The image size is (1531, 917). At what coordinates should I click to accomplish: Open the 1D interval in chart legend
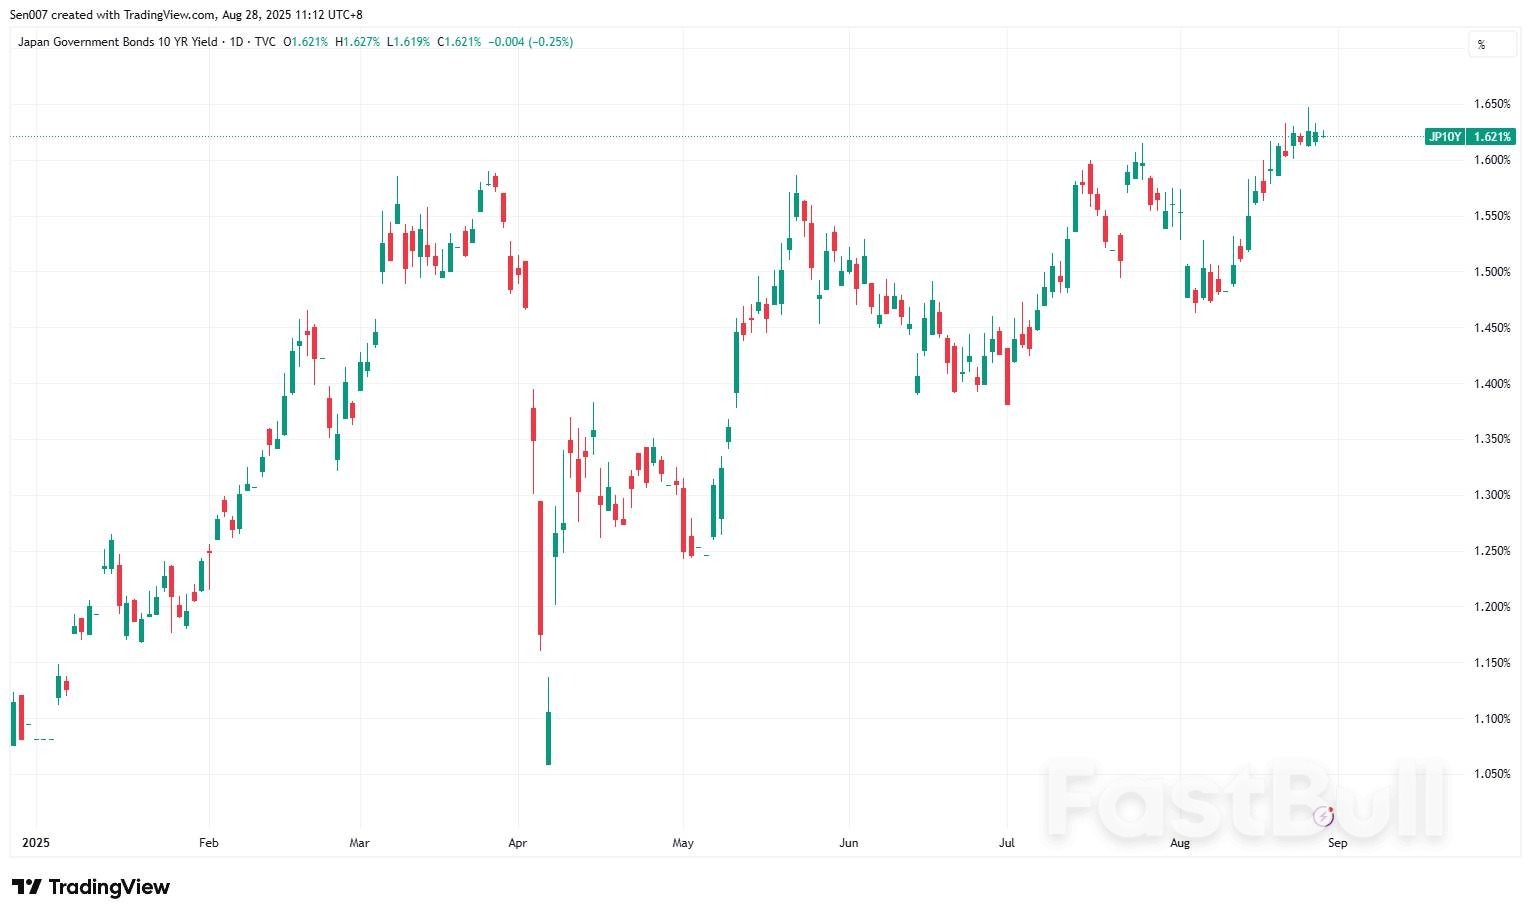pos(237,42)
